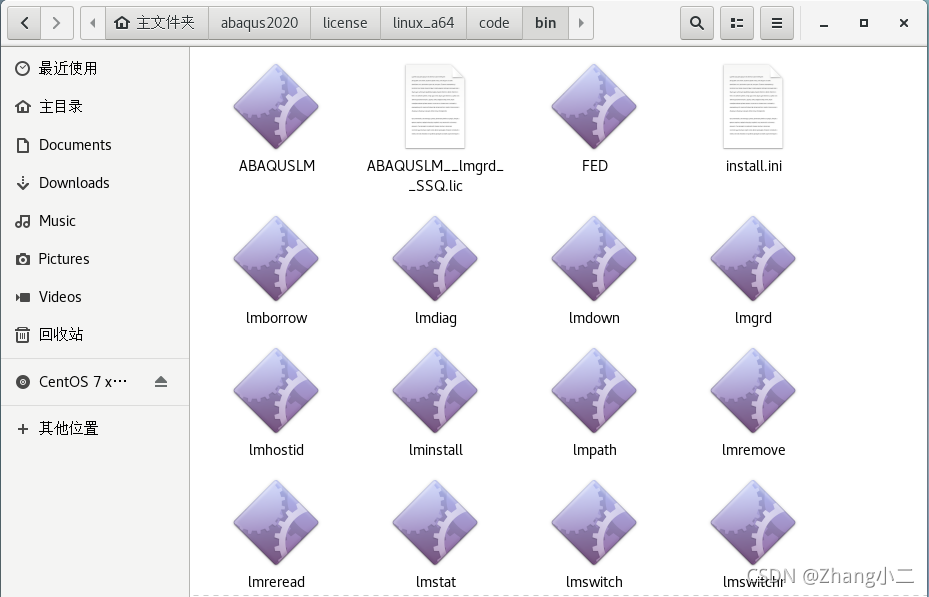Select the ABAQUSLM executable icon
This screenshot has width=929, height=597.
[276, 107]
